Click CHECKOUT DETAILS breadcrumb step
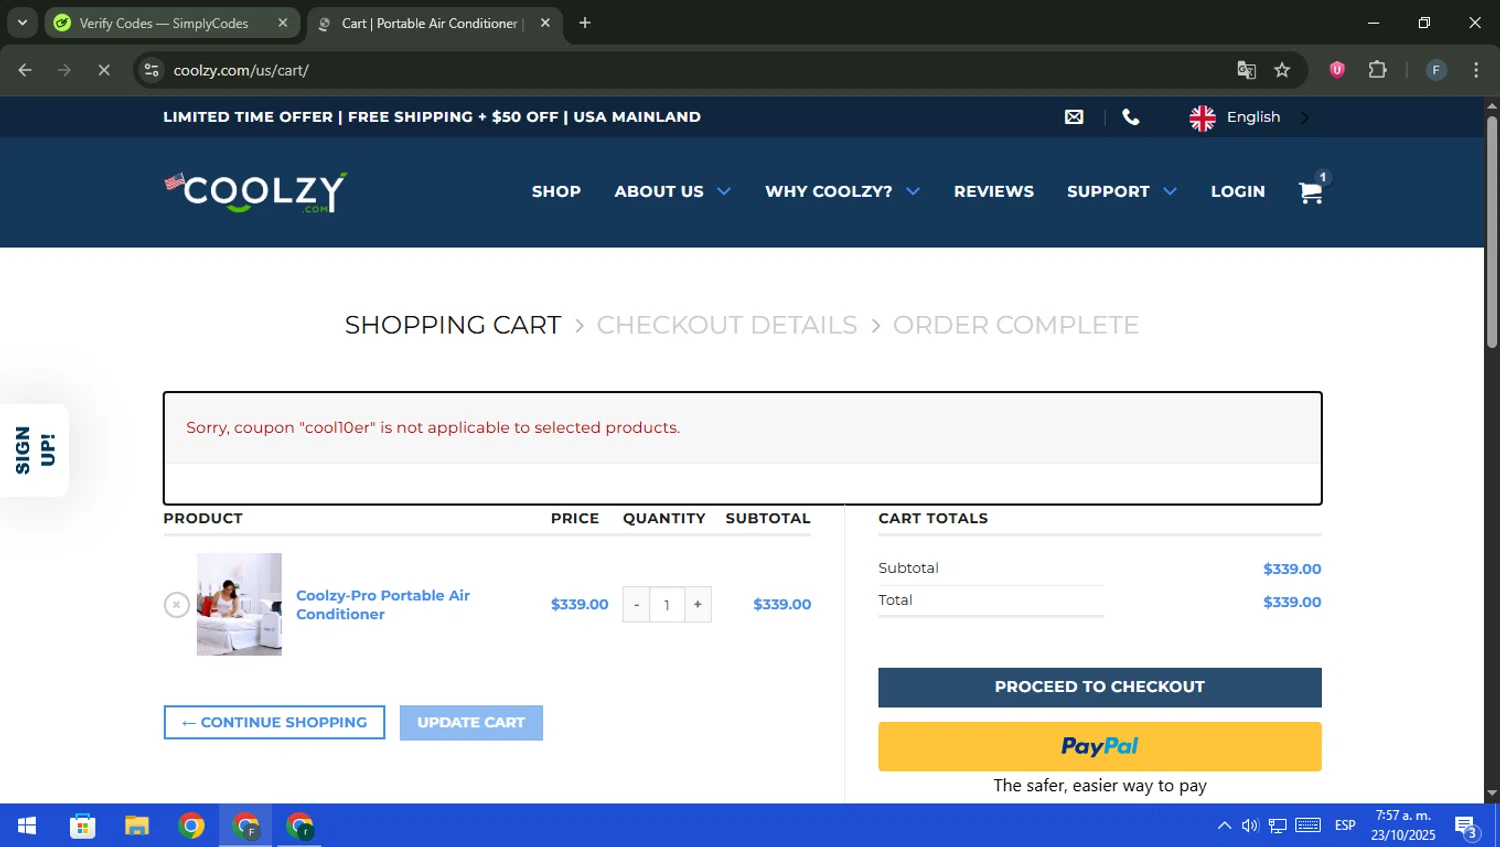 click(727, 325)
